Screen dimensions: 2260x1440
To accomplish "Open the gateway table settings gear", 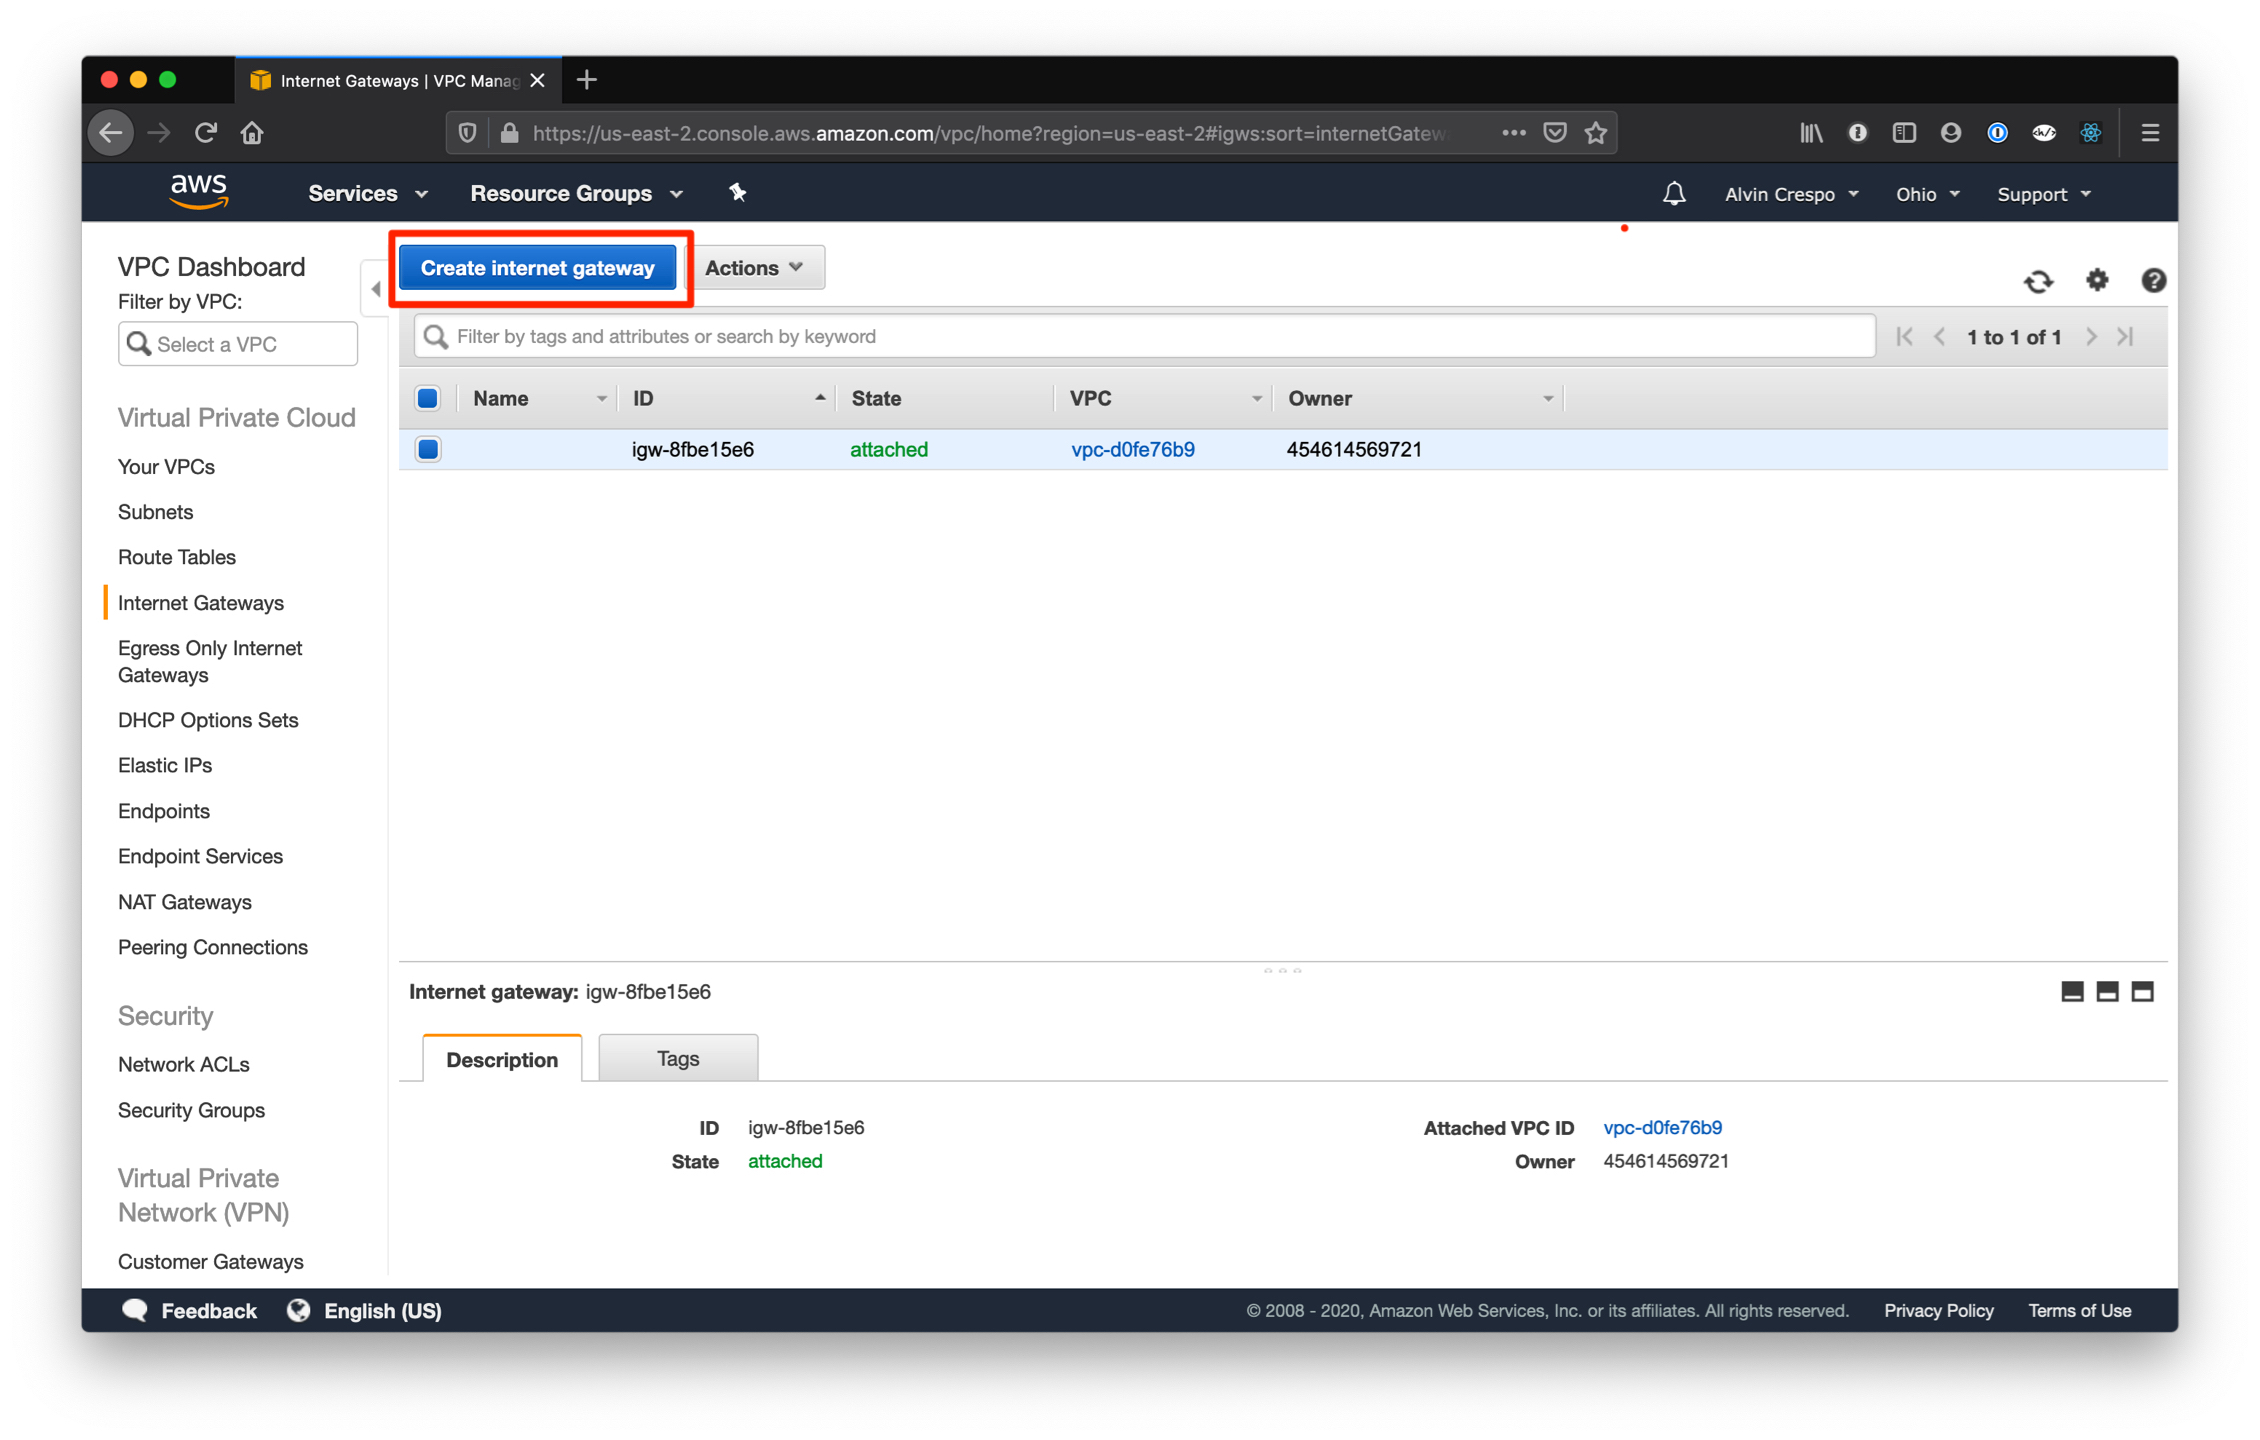I will (2097, 281).
